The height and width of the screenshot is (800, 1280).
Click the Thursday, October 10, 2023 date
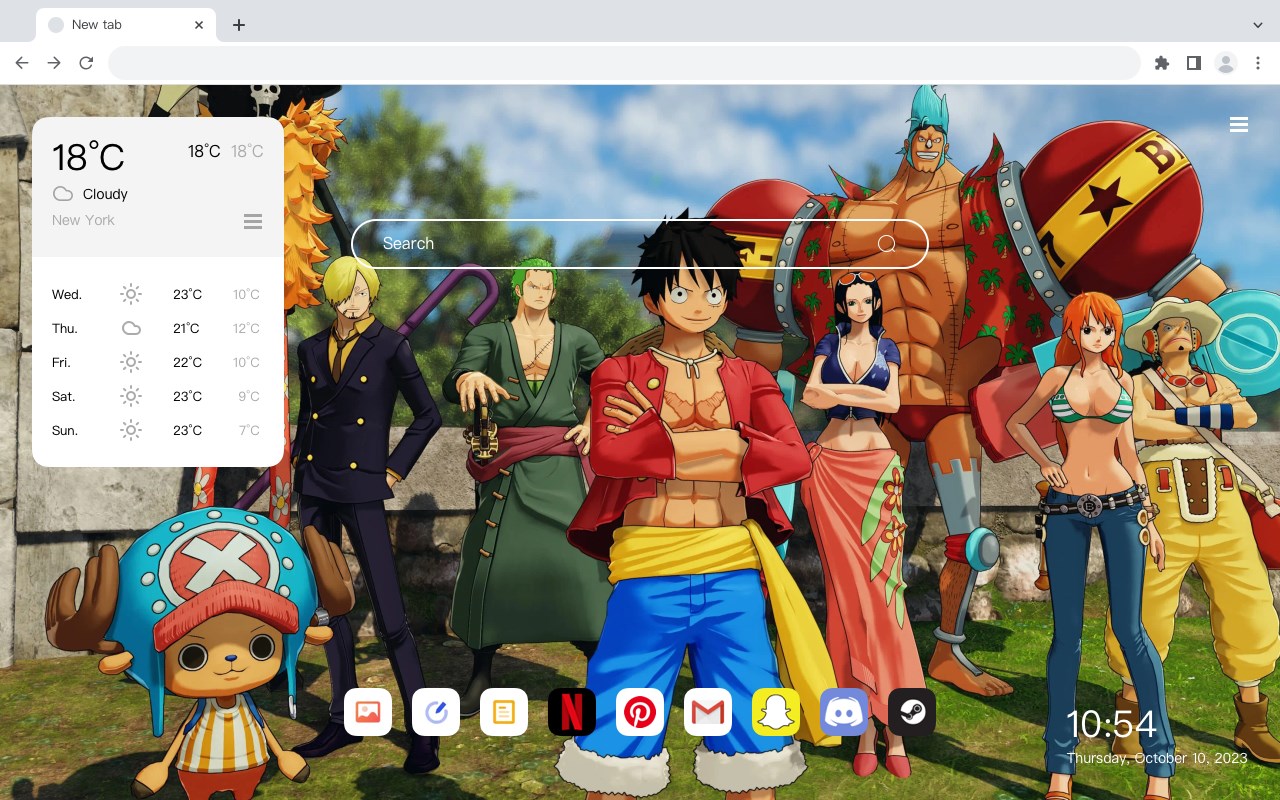[x=1157, y=758]
